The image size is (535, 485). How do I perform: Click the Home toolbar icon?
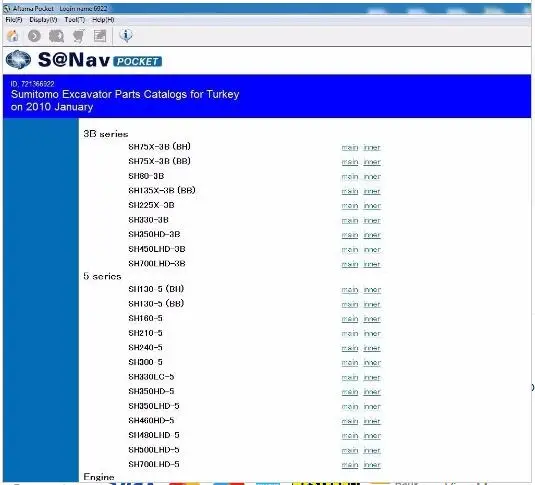point(13,35)
